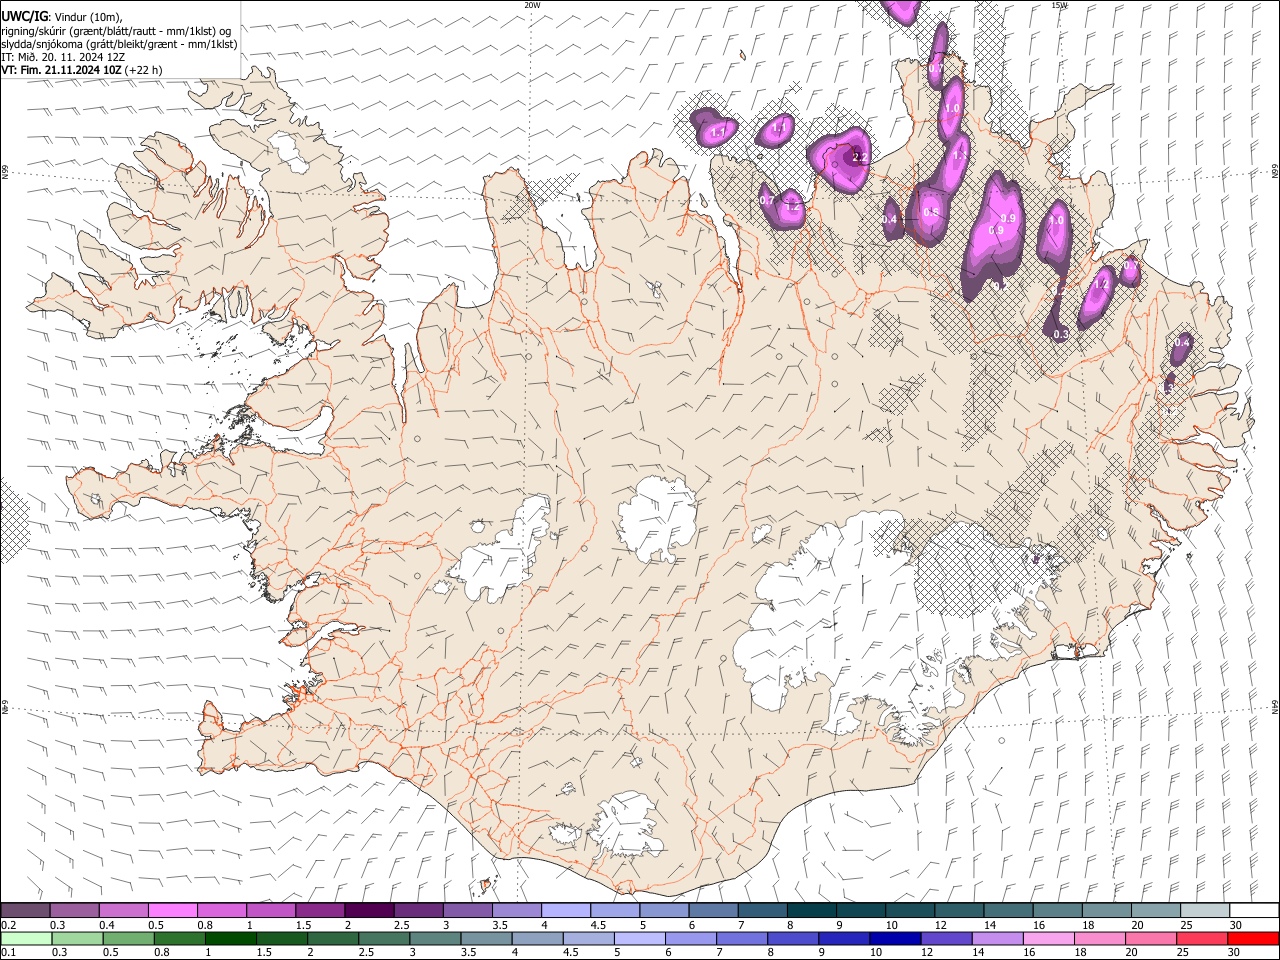Pick the dark green 1–1.5 rain scale swatch
This screenshot has height=960, width=1280.
pyautogui.click(x=231, y=938)
